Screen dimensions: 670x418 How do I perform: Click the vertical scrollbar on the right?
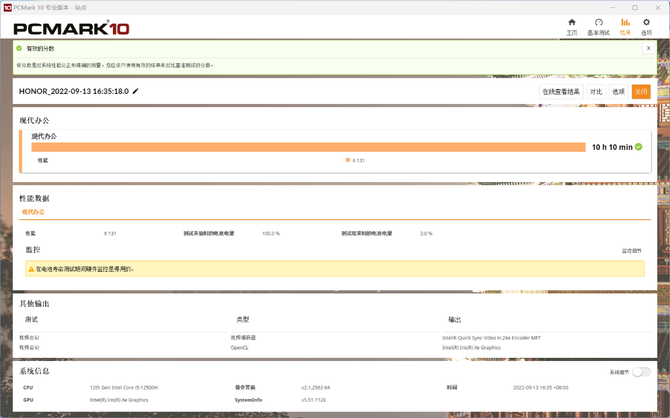664,200
